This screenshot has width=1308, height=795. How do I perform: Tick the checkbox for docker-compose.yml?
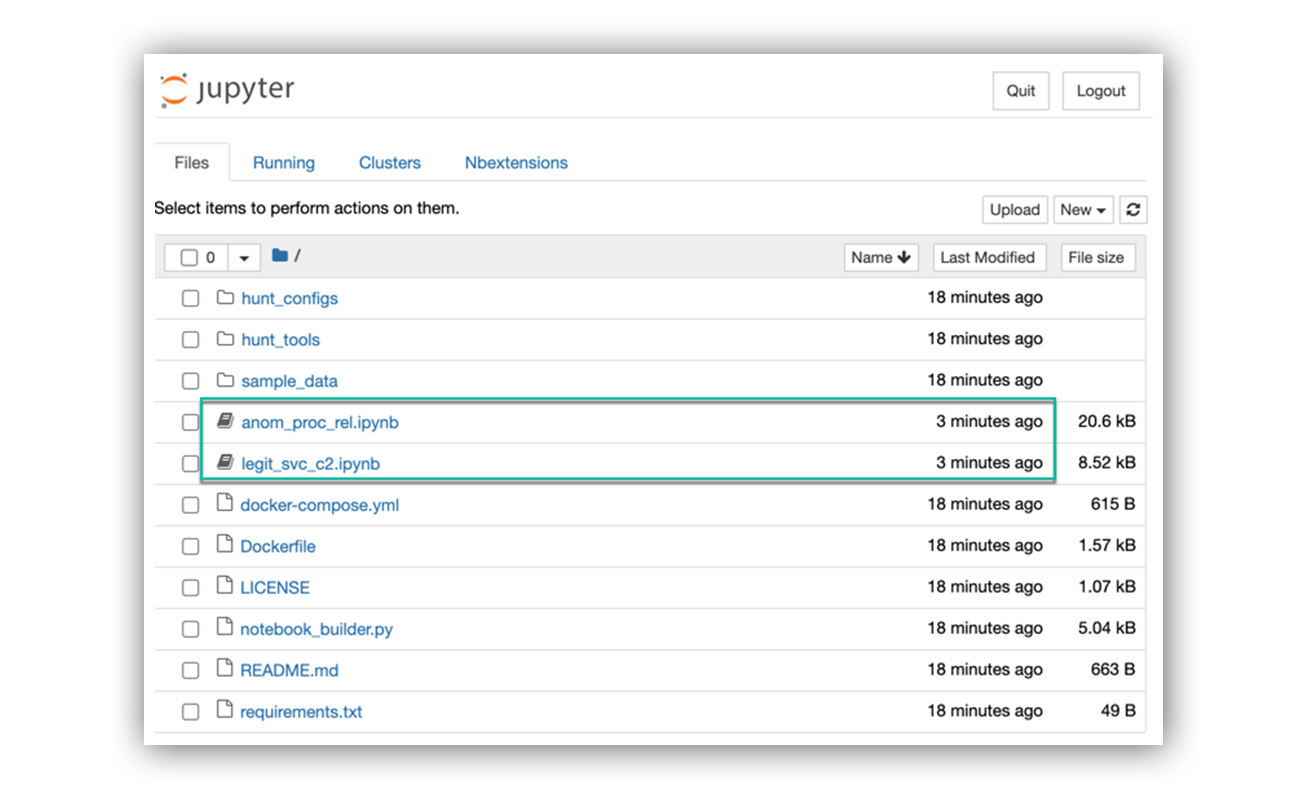pyautogui.click(x=190, y=505)
